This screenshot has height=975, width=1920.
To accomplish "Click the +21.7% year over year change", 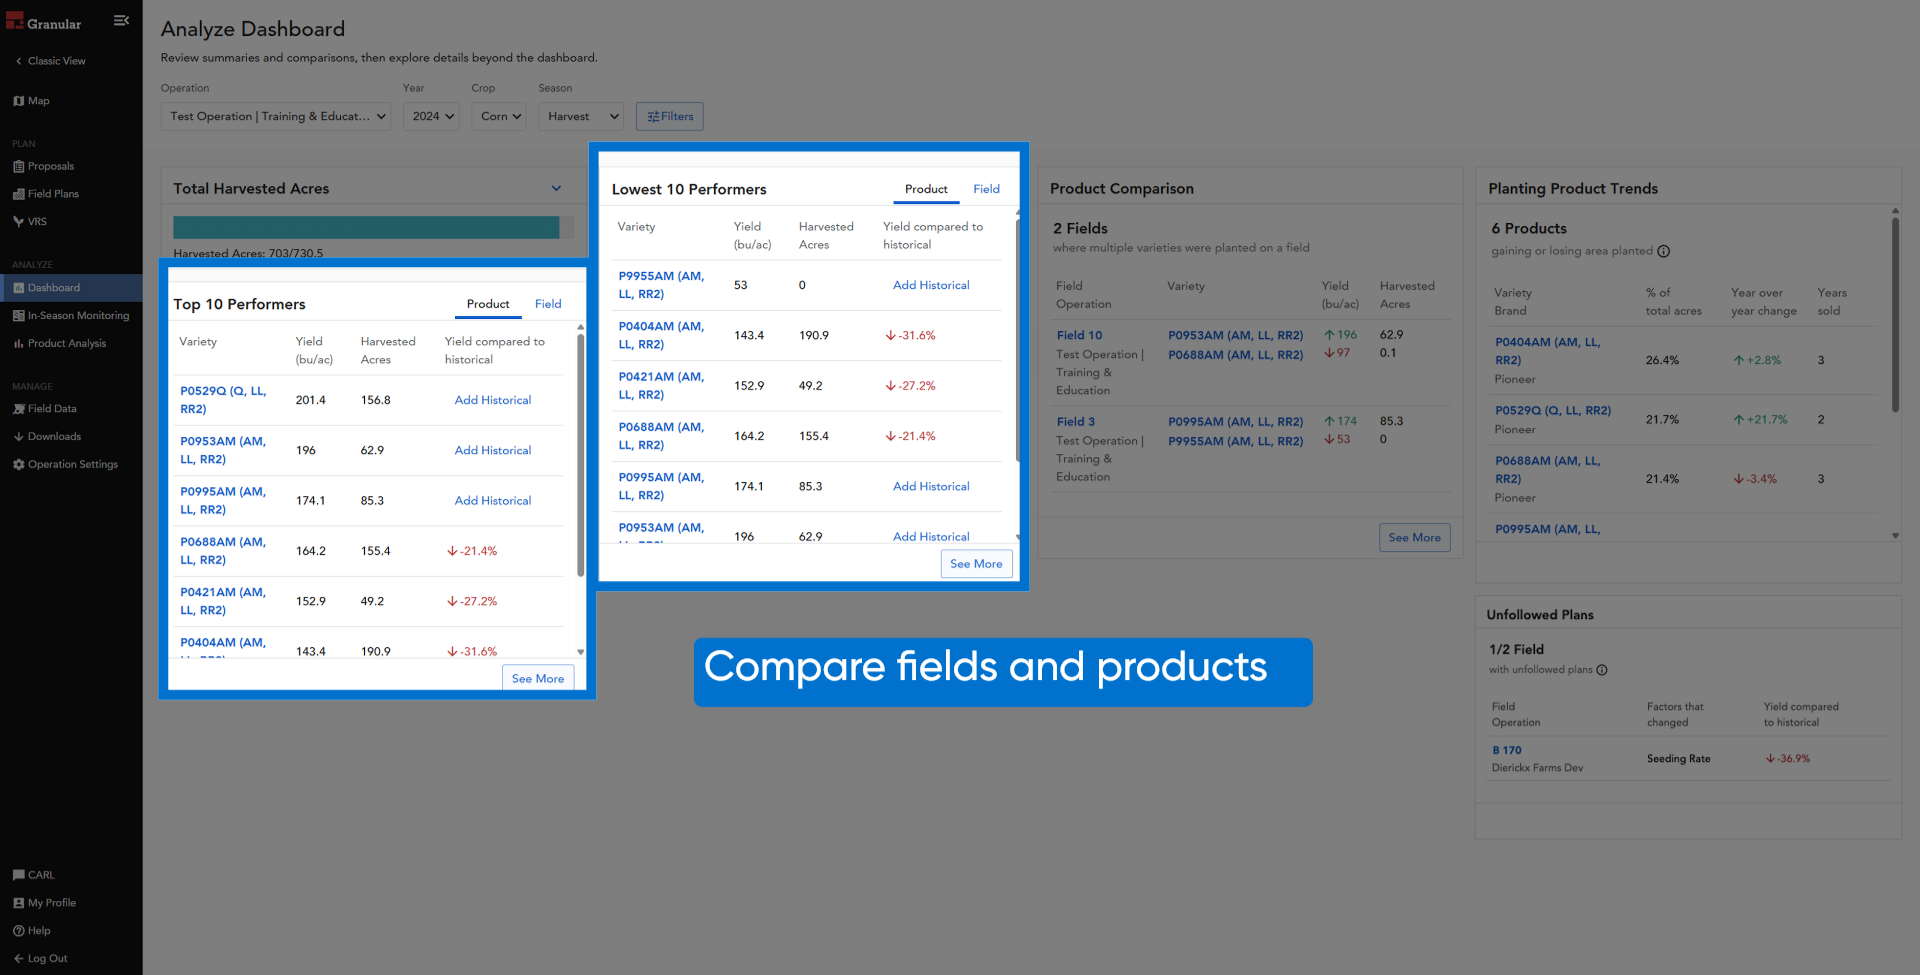I will pyautogui.click(x=1760, y=420).
